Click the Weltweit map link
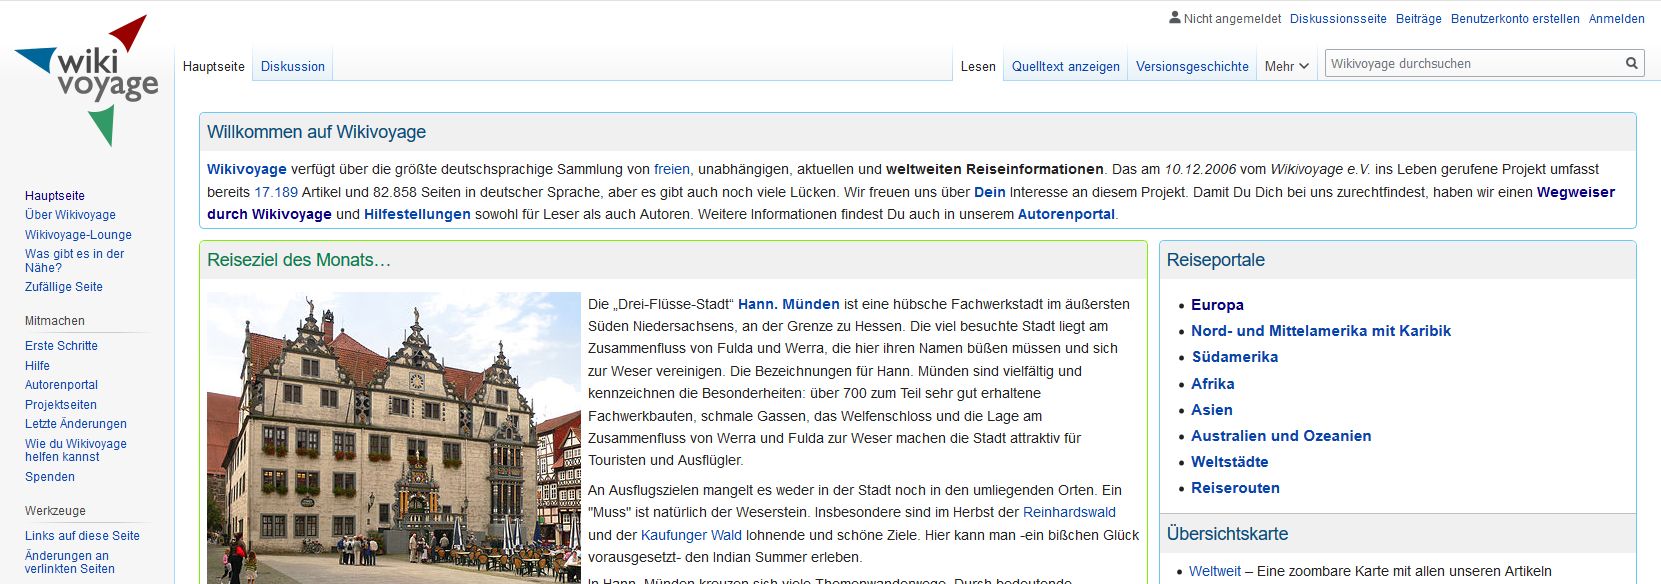The height and width of the screenshot is (584, 1661). pyautogui.click(x=1215, y=571)
